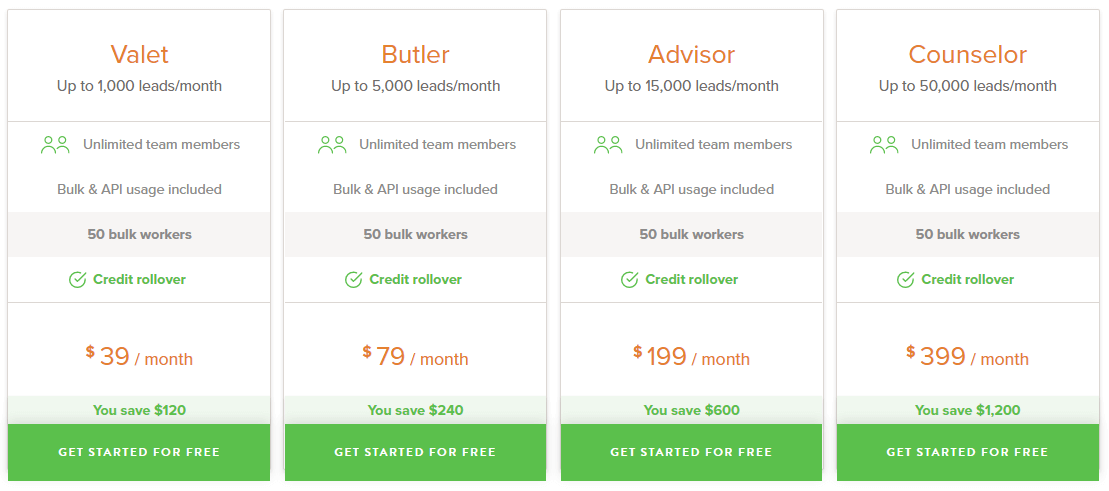This screenshot has height=491, width=1109.
Task: Click the team members icon in Counselor plan
Action: (883, 145)
